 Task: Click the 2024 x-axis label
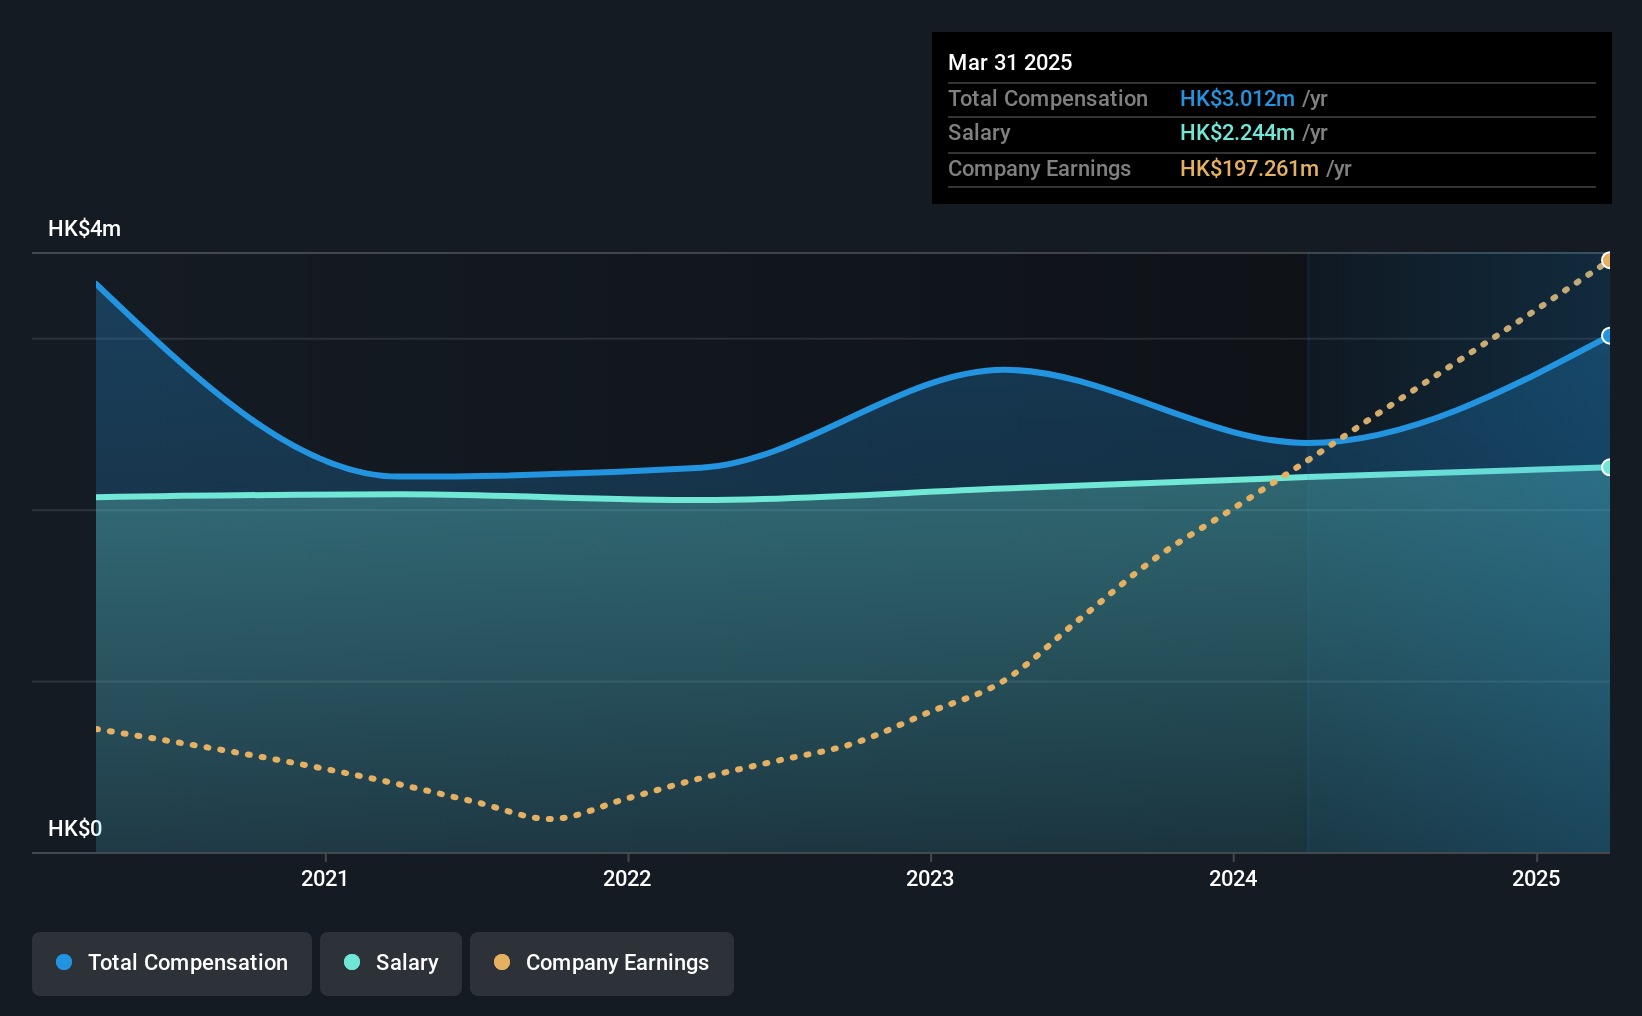(x=1233, y=878)
